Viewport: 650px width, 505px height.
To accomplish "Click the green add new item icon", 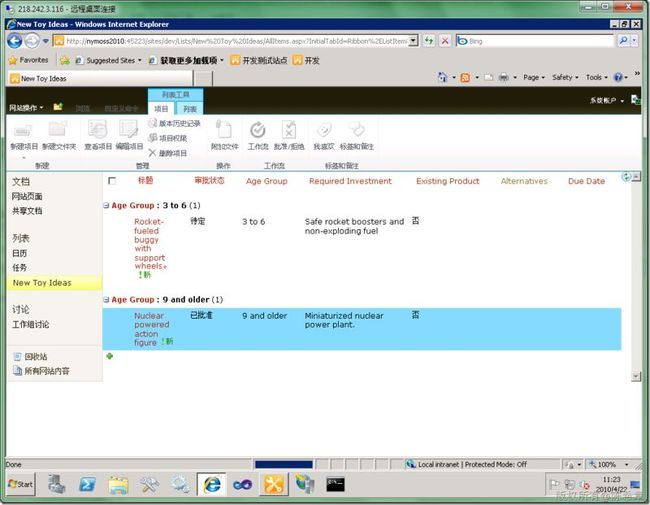I will tap(110, 356).
